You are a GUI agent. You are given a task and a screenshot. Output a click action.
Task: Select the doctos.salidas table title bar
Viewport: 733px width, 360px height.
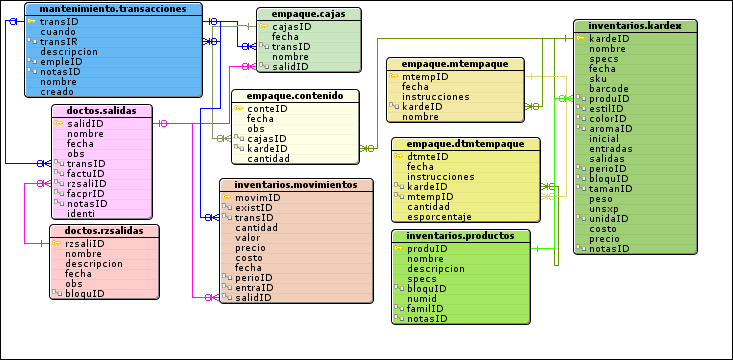(101, 111)
